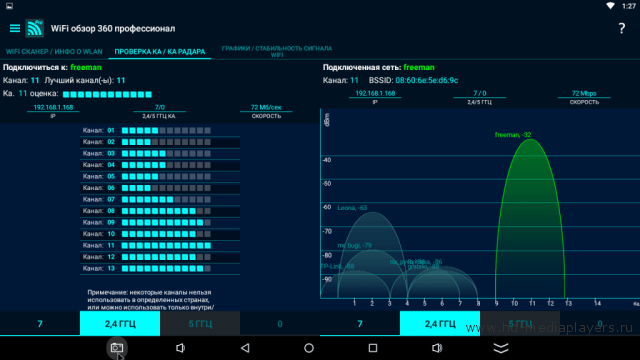This screenshot has height=360, width=640.
Task: Select 2,4 ГГЦ band in left panel
Action: (120, 324)
